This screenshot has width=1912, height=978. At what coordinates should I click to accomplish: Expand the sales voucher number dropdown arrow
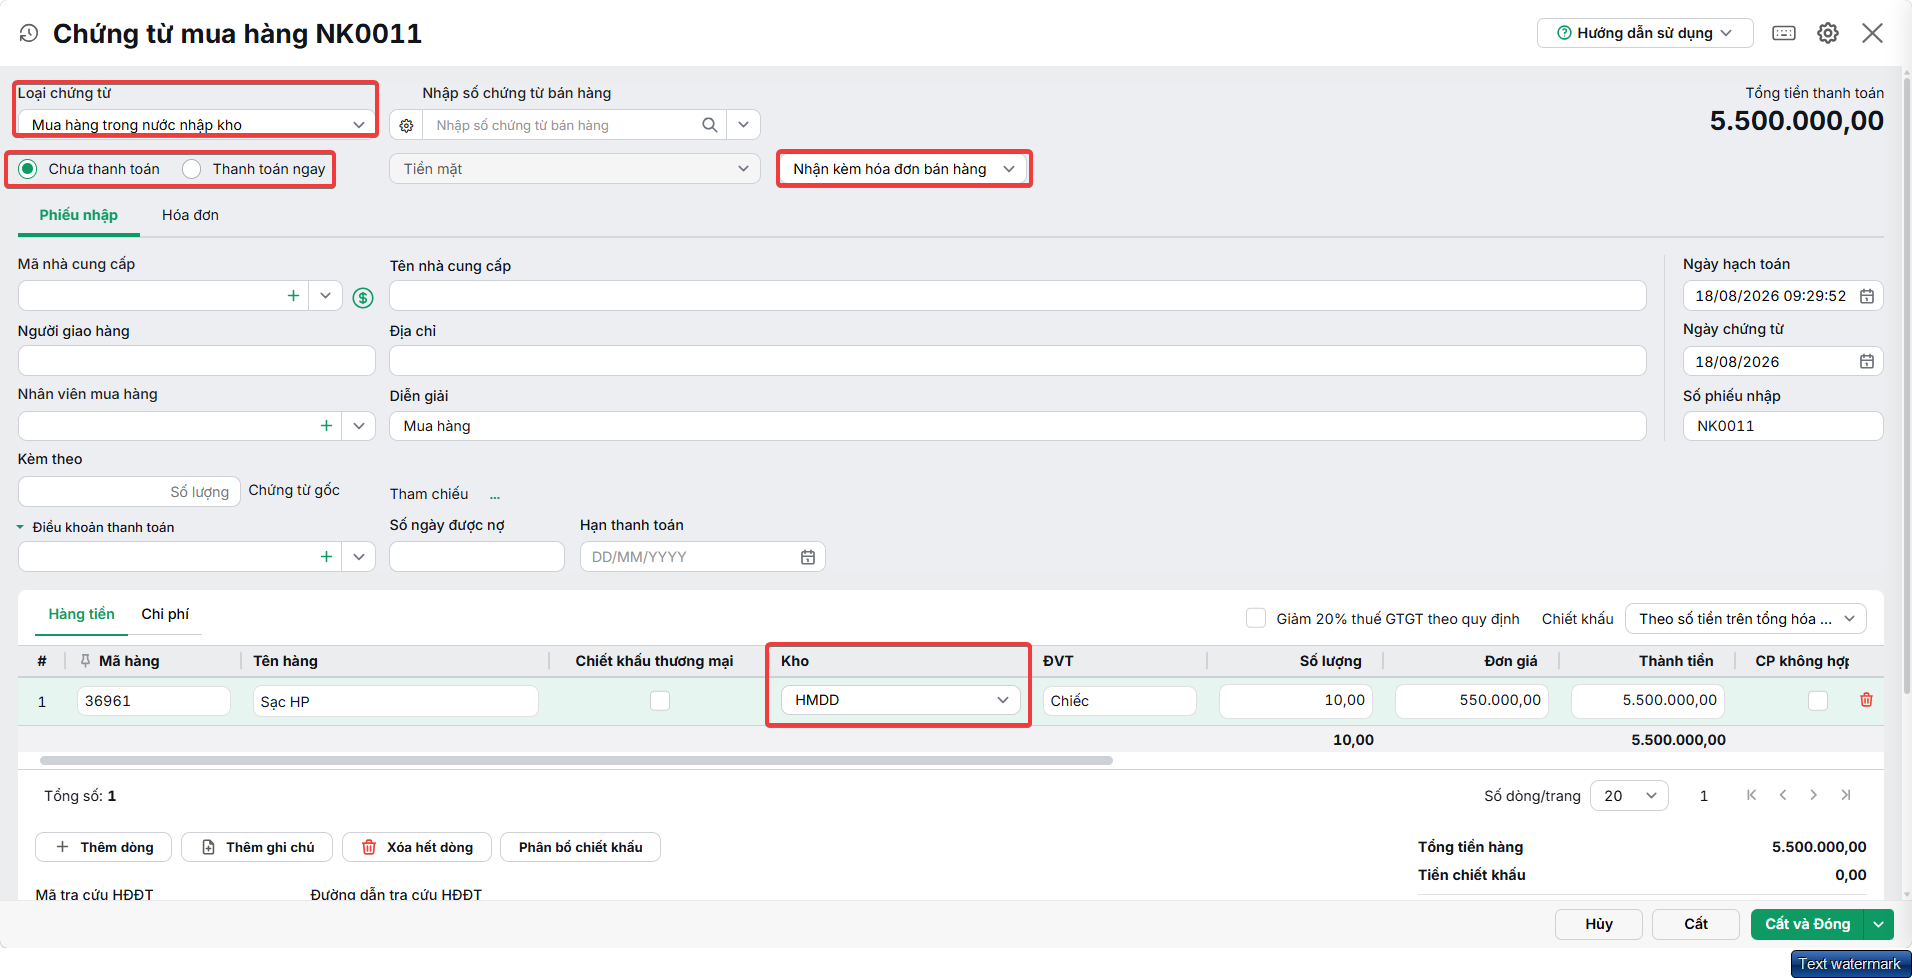[x=744, y=125]
